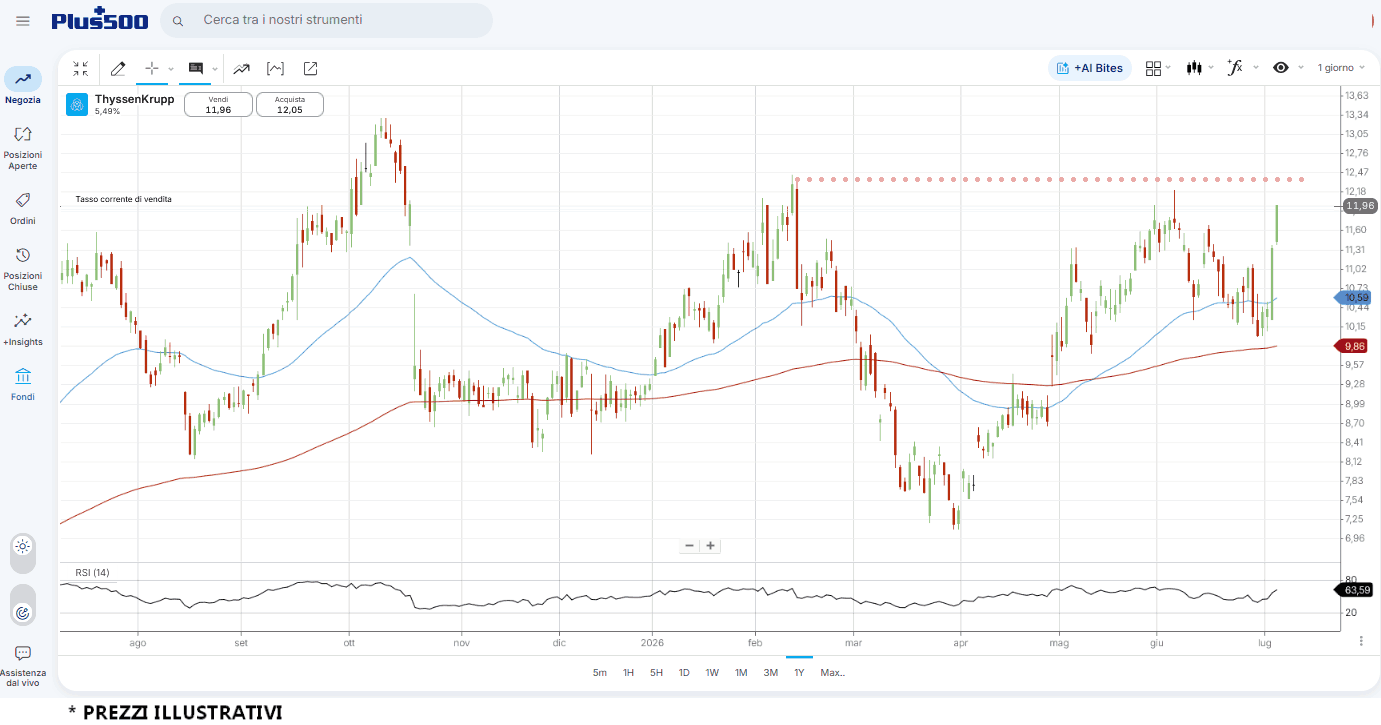Open the hamburger main menu

tap(23, 21)
